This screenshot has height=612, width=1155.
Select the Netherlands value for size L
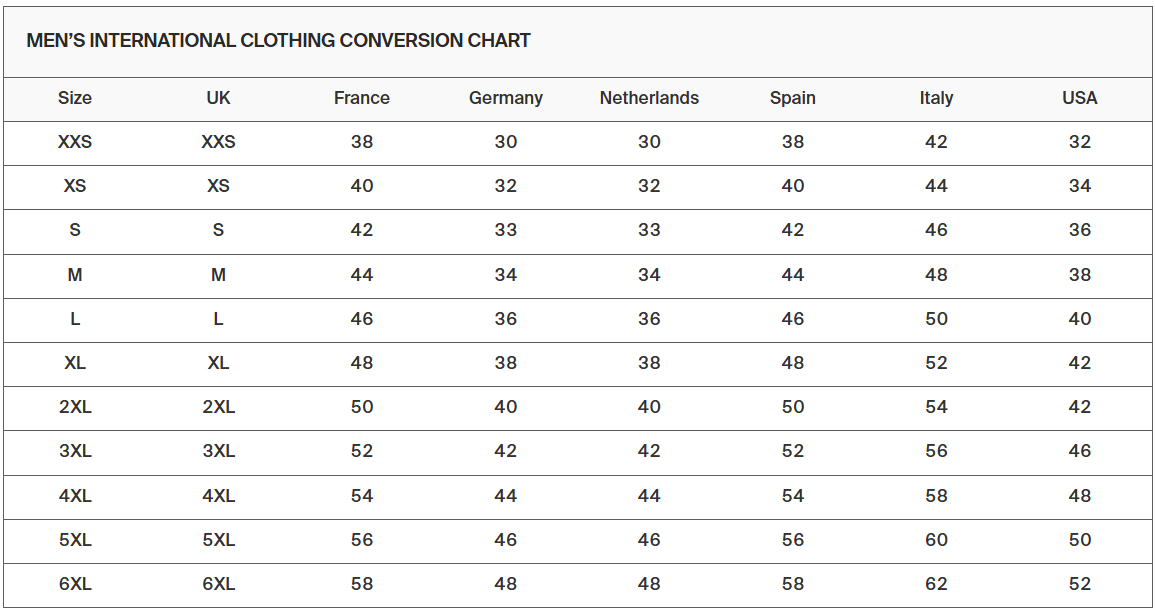click(649, 319)
